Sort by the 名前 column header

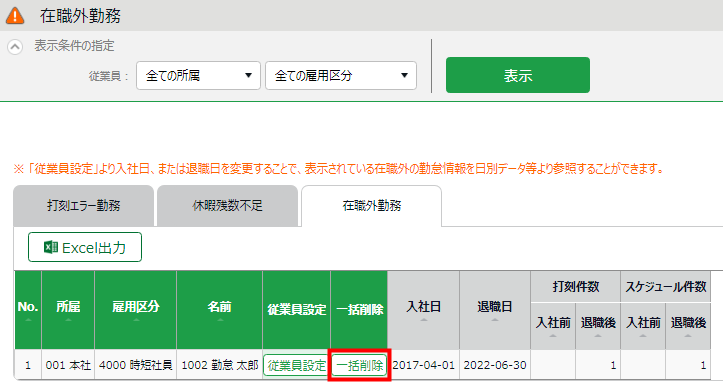point(219,310)
